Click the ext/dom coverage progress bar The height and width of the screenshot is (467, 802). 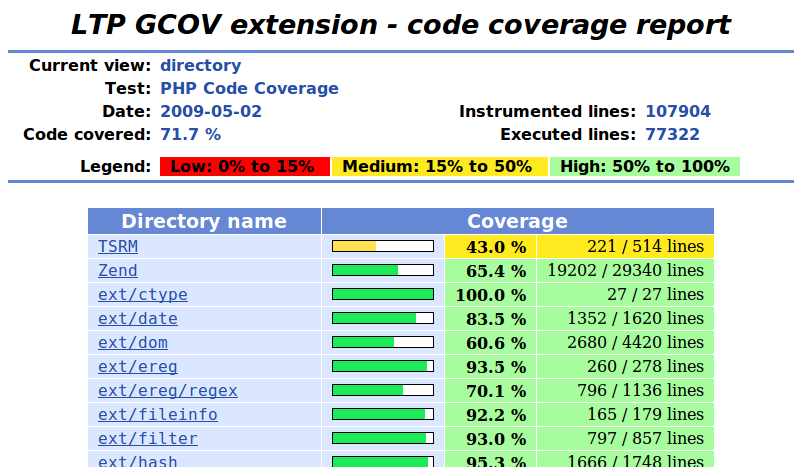tap(383, 343)
